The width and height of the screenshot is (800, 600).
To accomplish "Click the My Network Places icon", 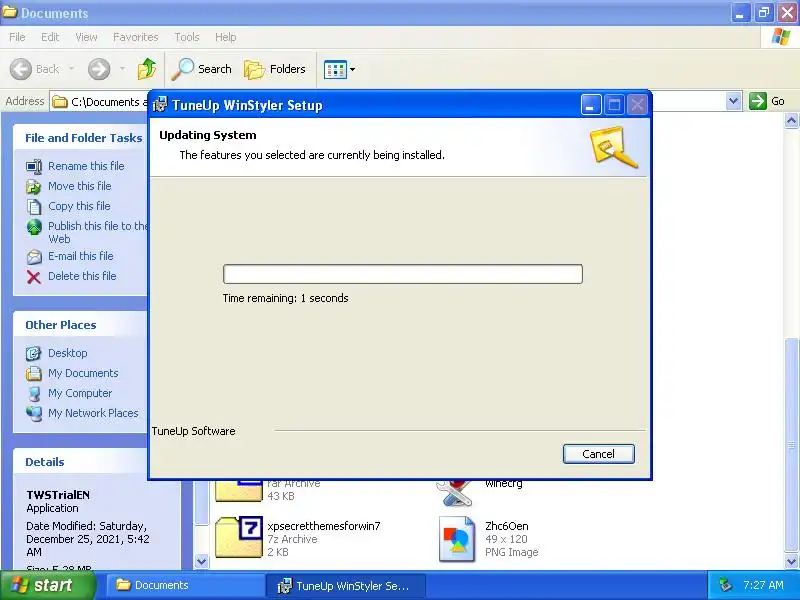I will click(x=34, y=413).
